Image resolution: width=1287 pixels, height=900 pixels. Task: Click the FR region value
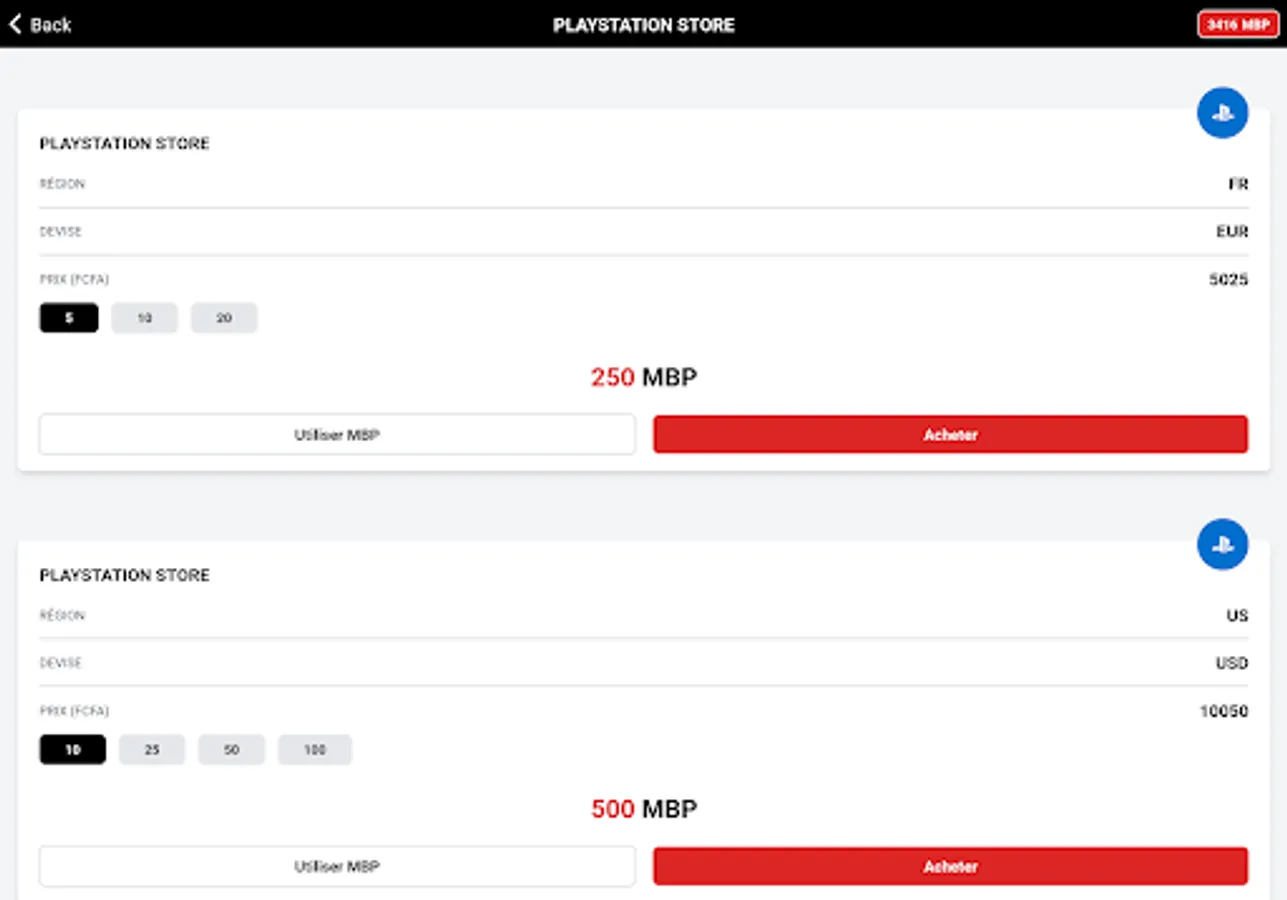point(1238,184)
